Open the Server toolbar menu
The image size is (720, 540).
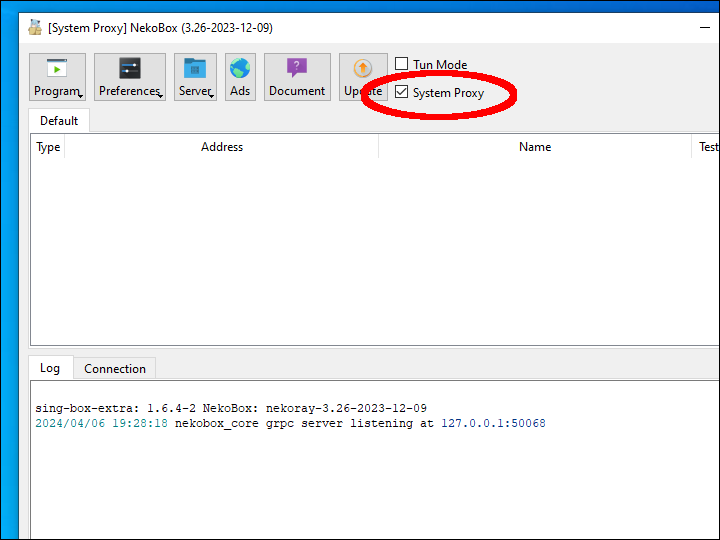point(195,77)
